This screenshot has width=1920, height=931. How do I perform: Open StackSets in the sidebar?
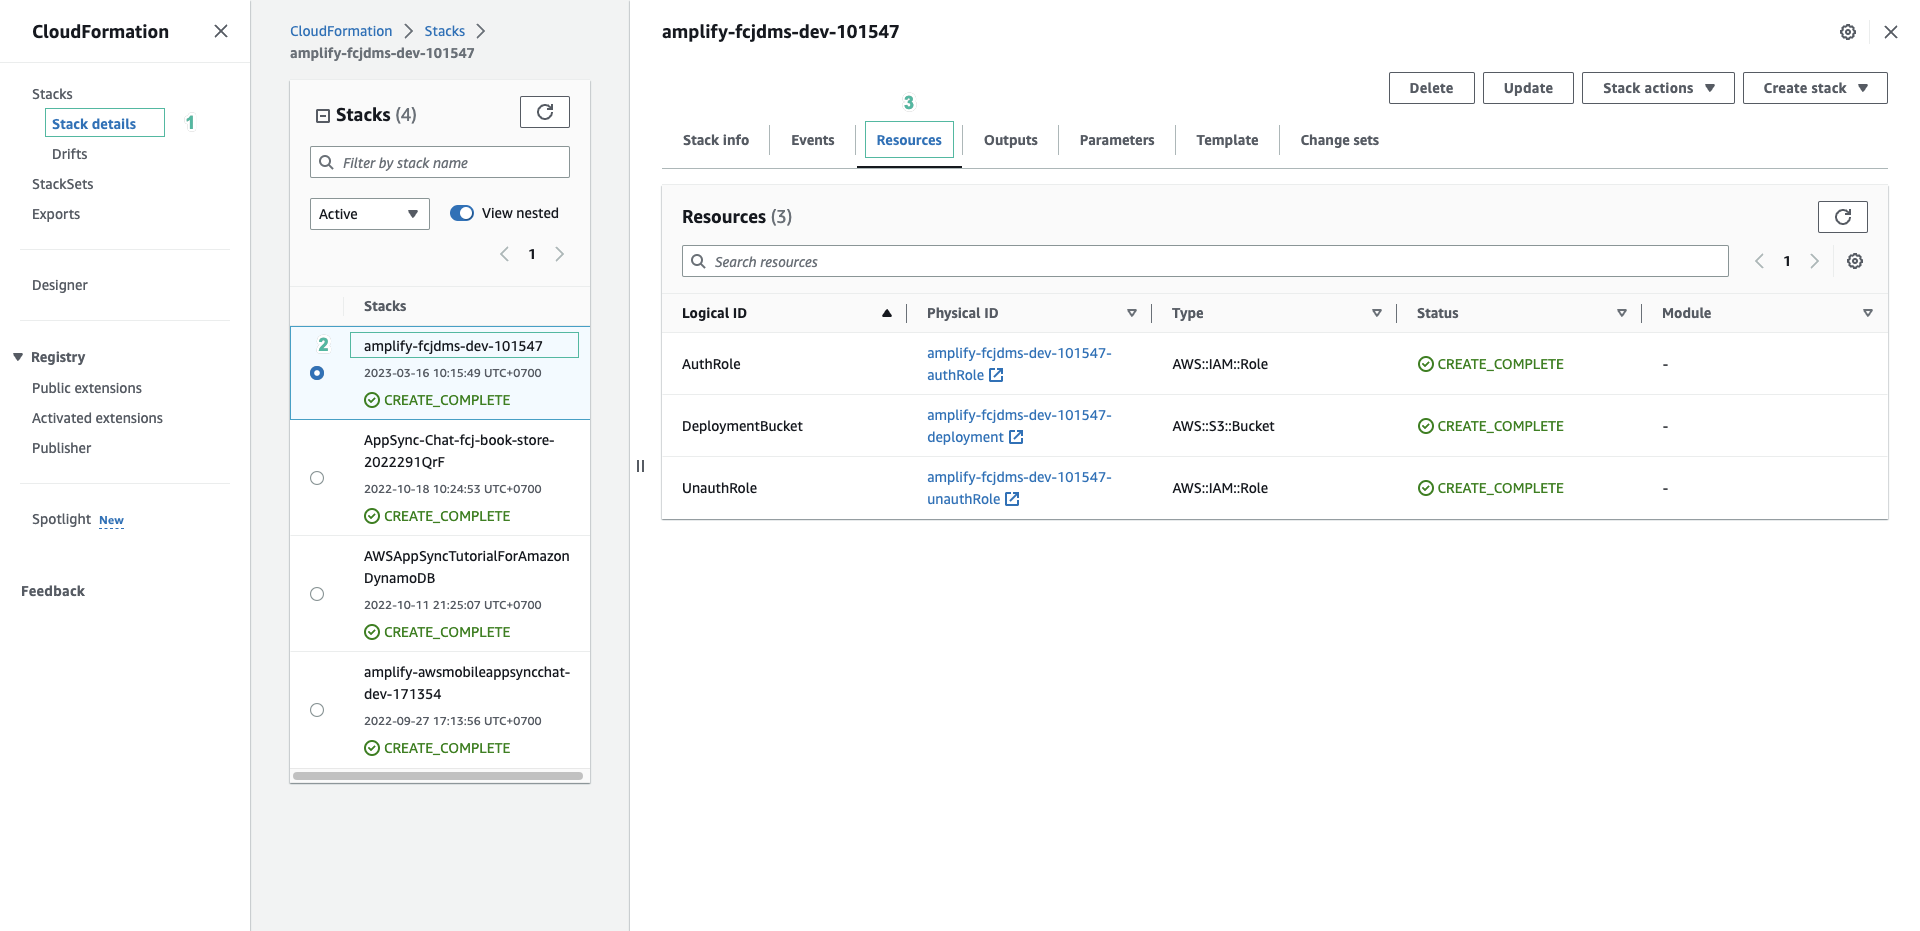point(62,184)
